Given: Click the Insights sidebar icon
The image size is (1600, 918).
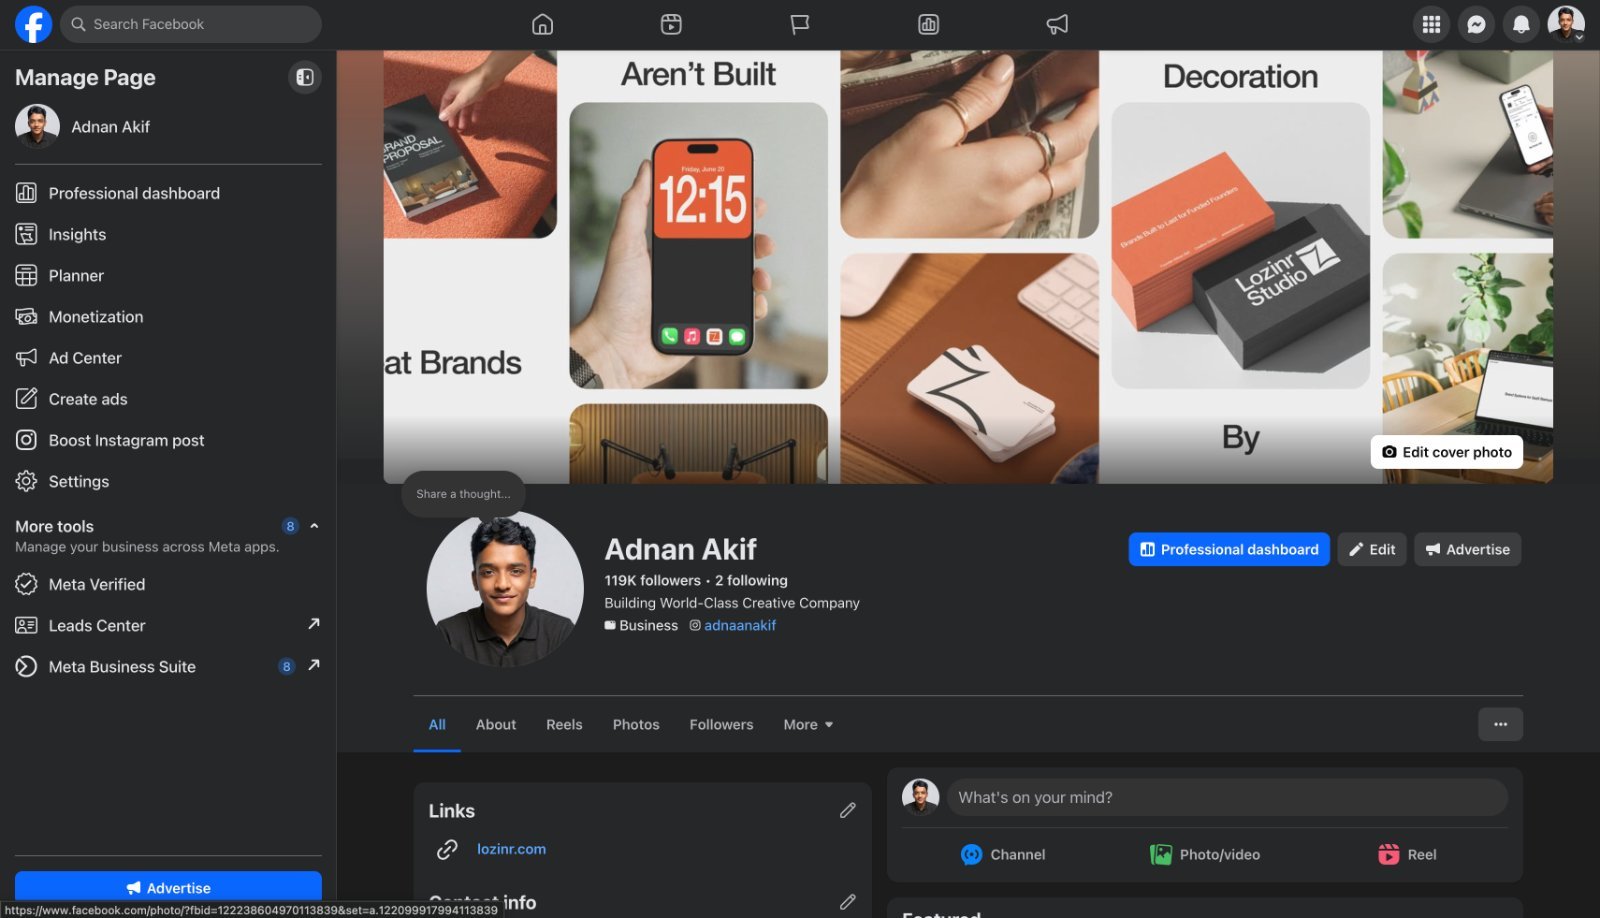Looking at the screenshot, I should (x=26, y=234).
